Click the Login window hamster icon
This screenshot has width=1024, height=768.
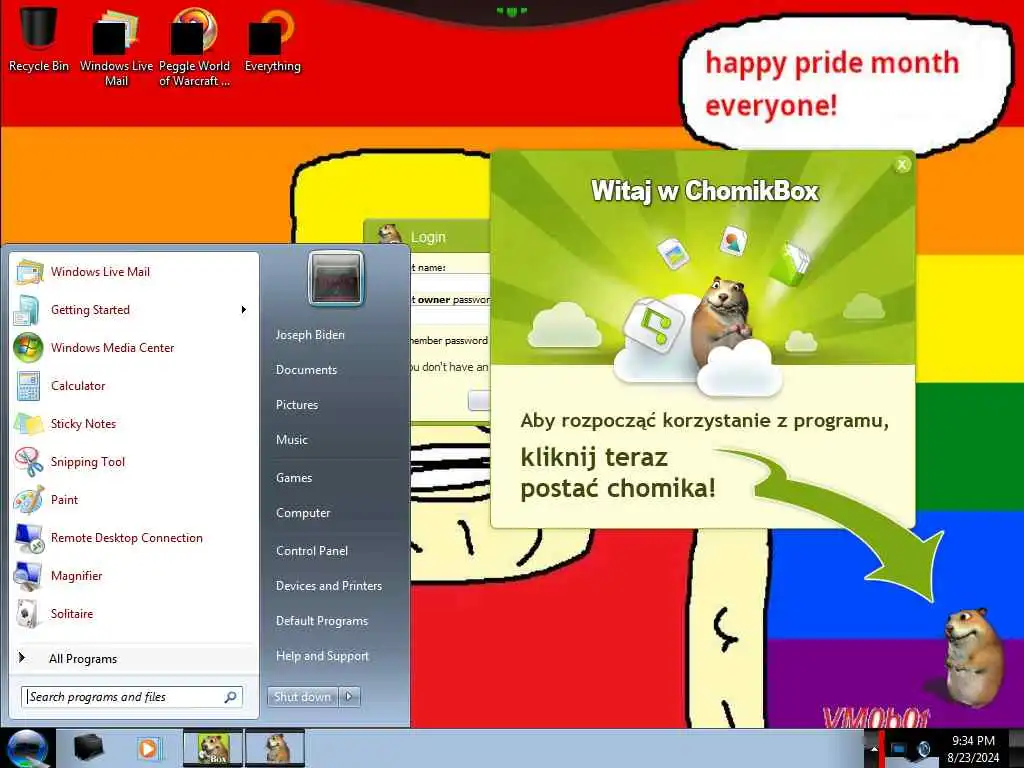389,234
